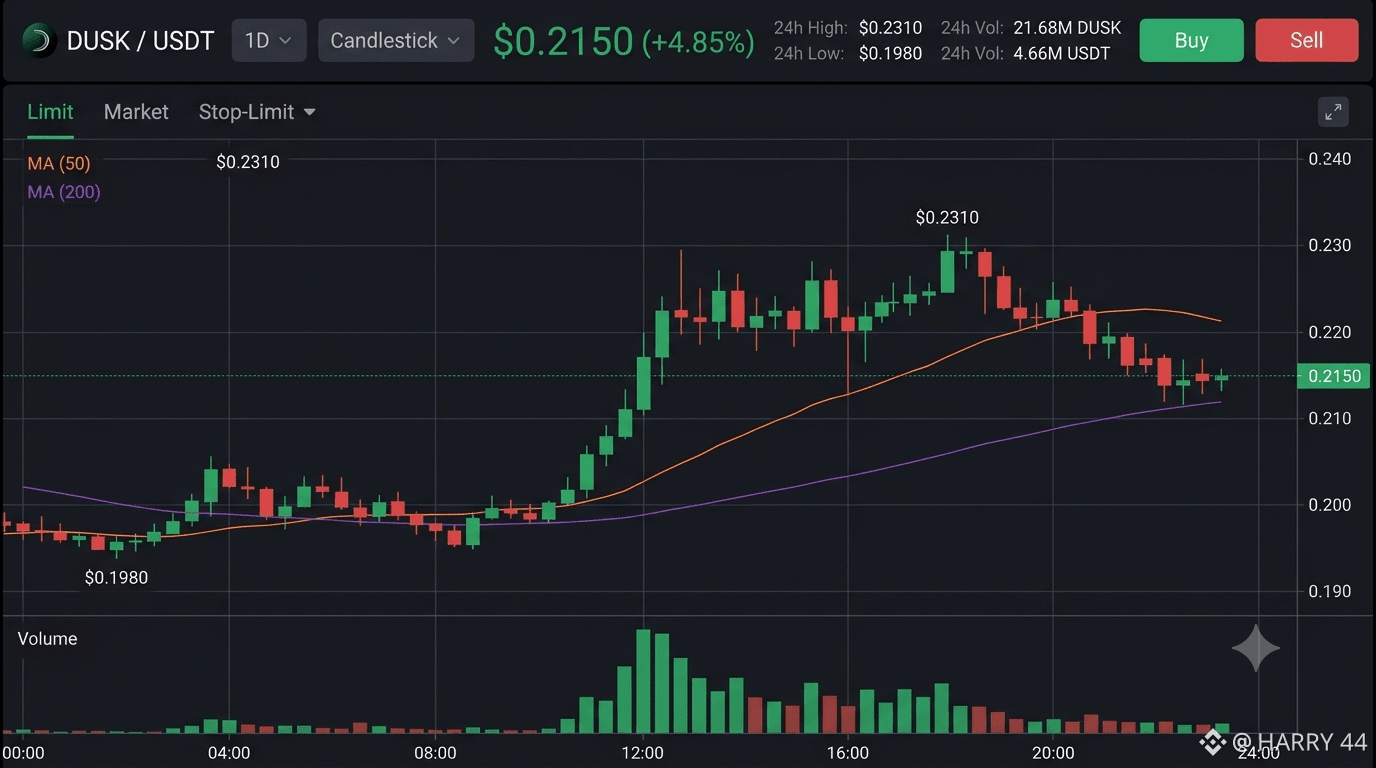Click the Volume panel label
The image size is (1376, 768).
point(47,638)
